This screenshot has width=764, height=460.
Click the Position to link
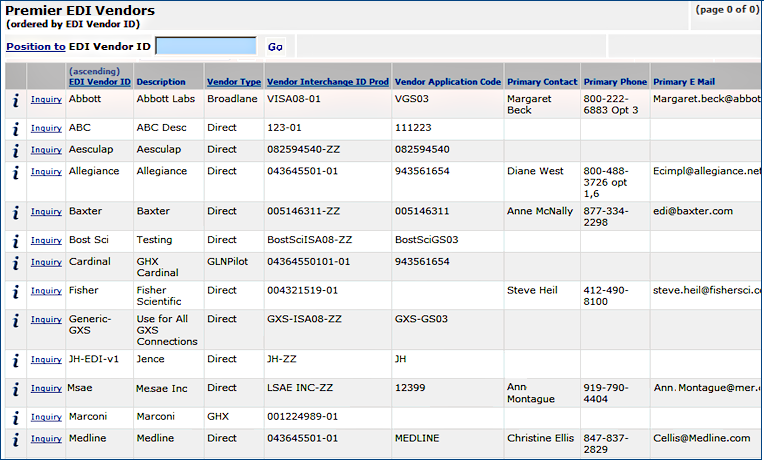tap(36, 47)
